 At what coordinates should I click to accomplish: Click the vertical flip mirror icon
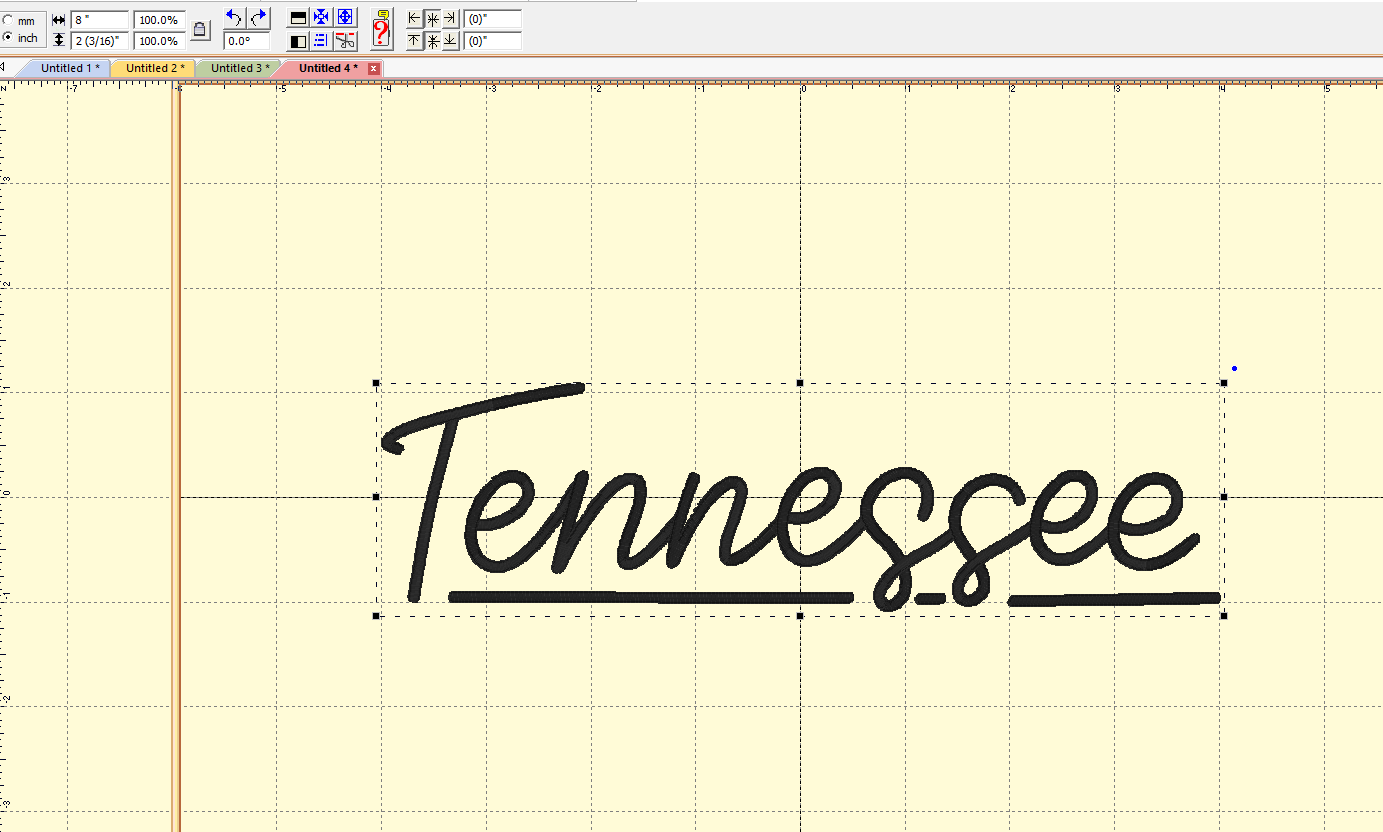click(x=298, y=17)
